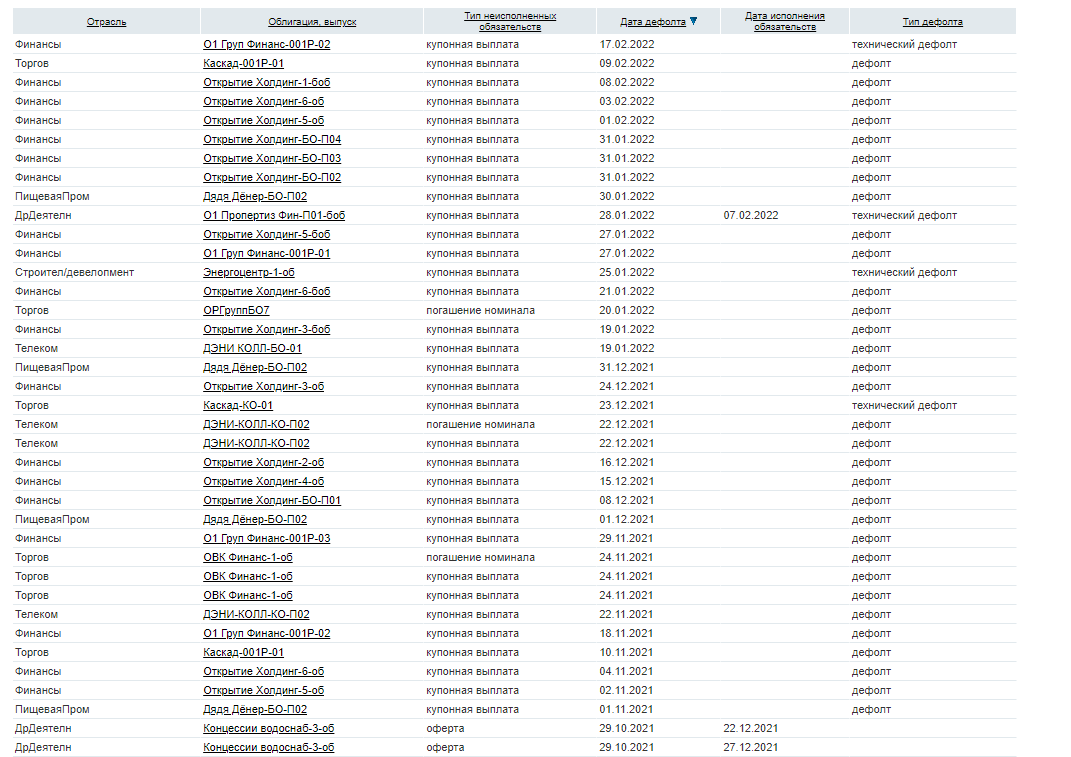
Task: Open ДЭНИ КОЛЛ-БО-01 bond link
Action: pos(252,348)
